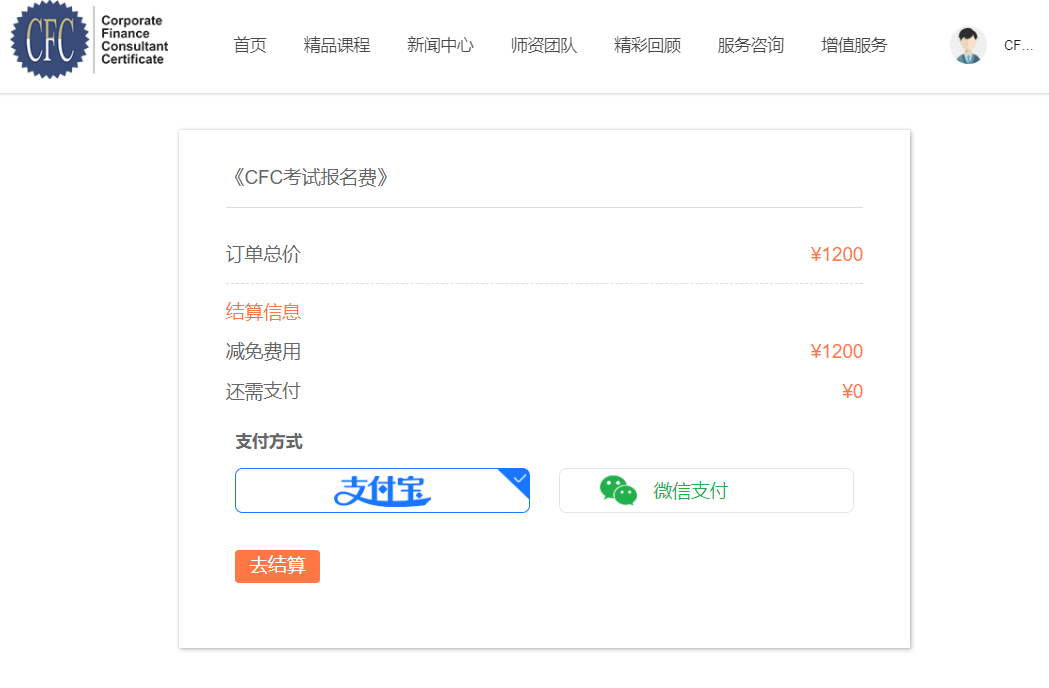Select Alipay 支付宝 payment option
1049x688 pixels.
[382, 491]
